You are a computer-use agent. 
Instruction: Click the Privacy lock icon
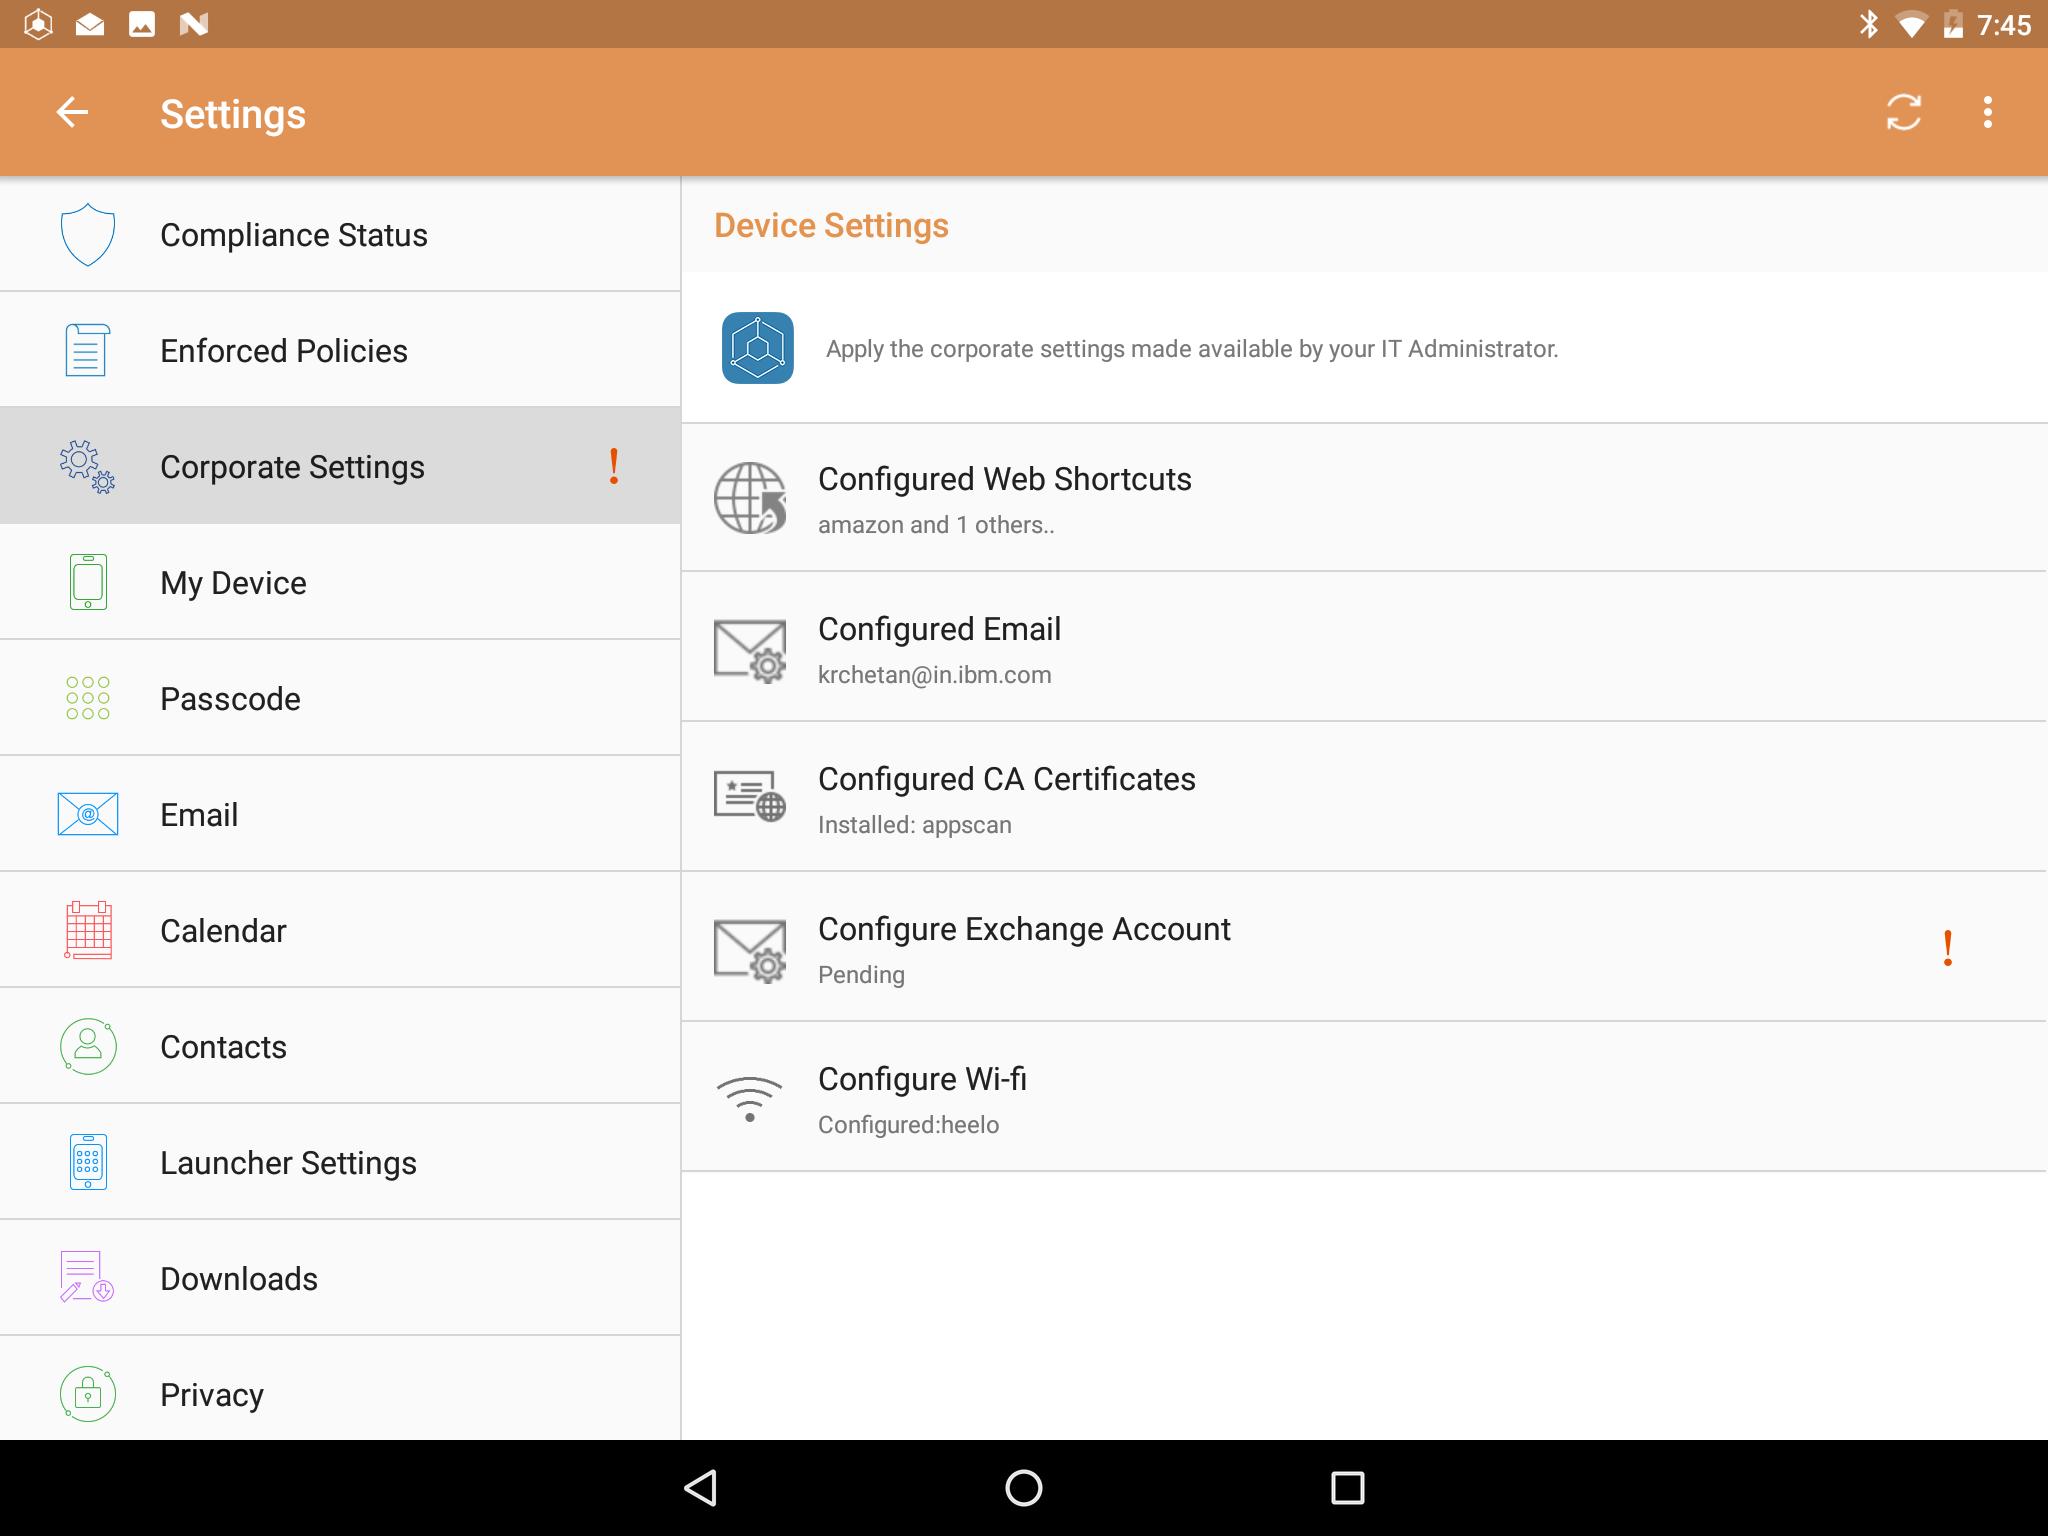[x=88, y=1394]
